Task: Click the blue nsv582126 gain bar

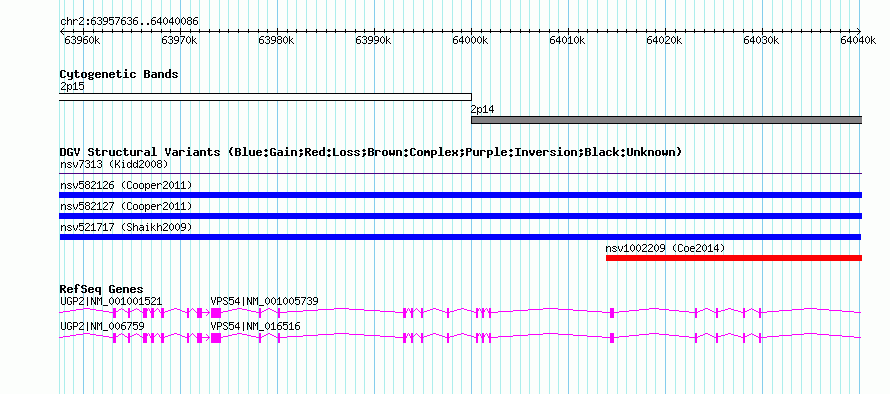Action: [460, 195]
